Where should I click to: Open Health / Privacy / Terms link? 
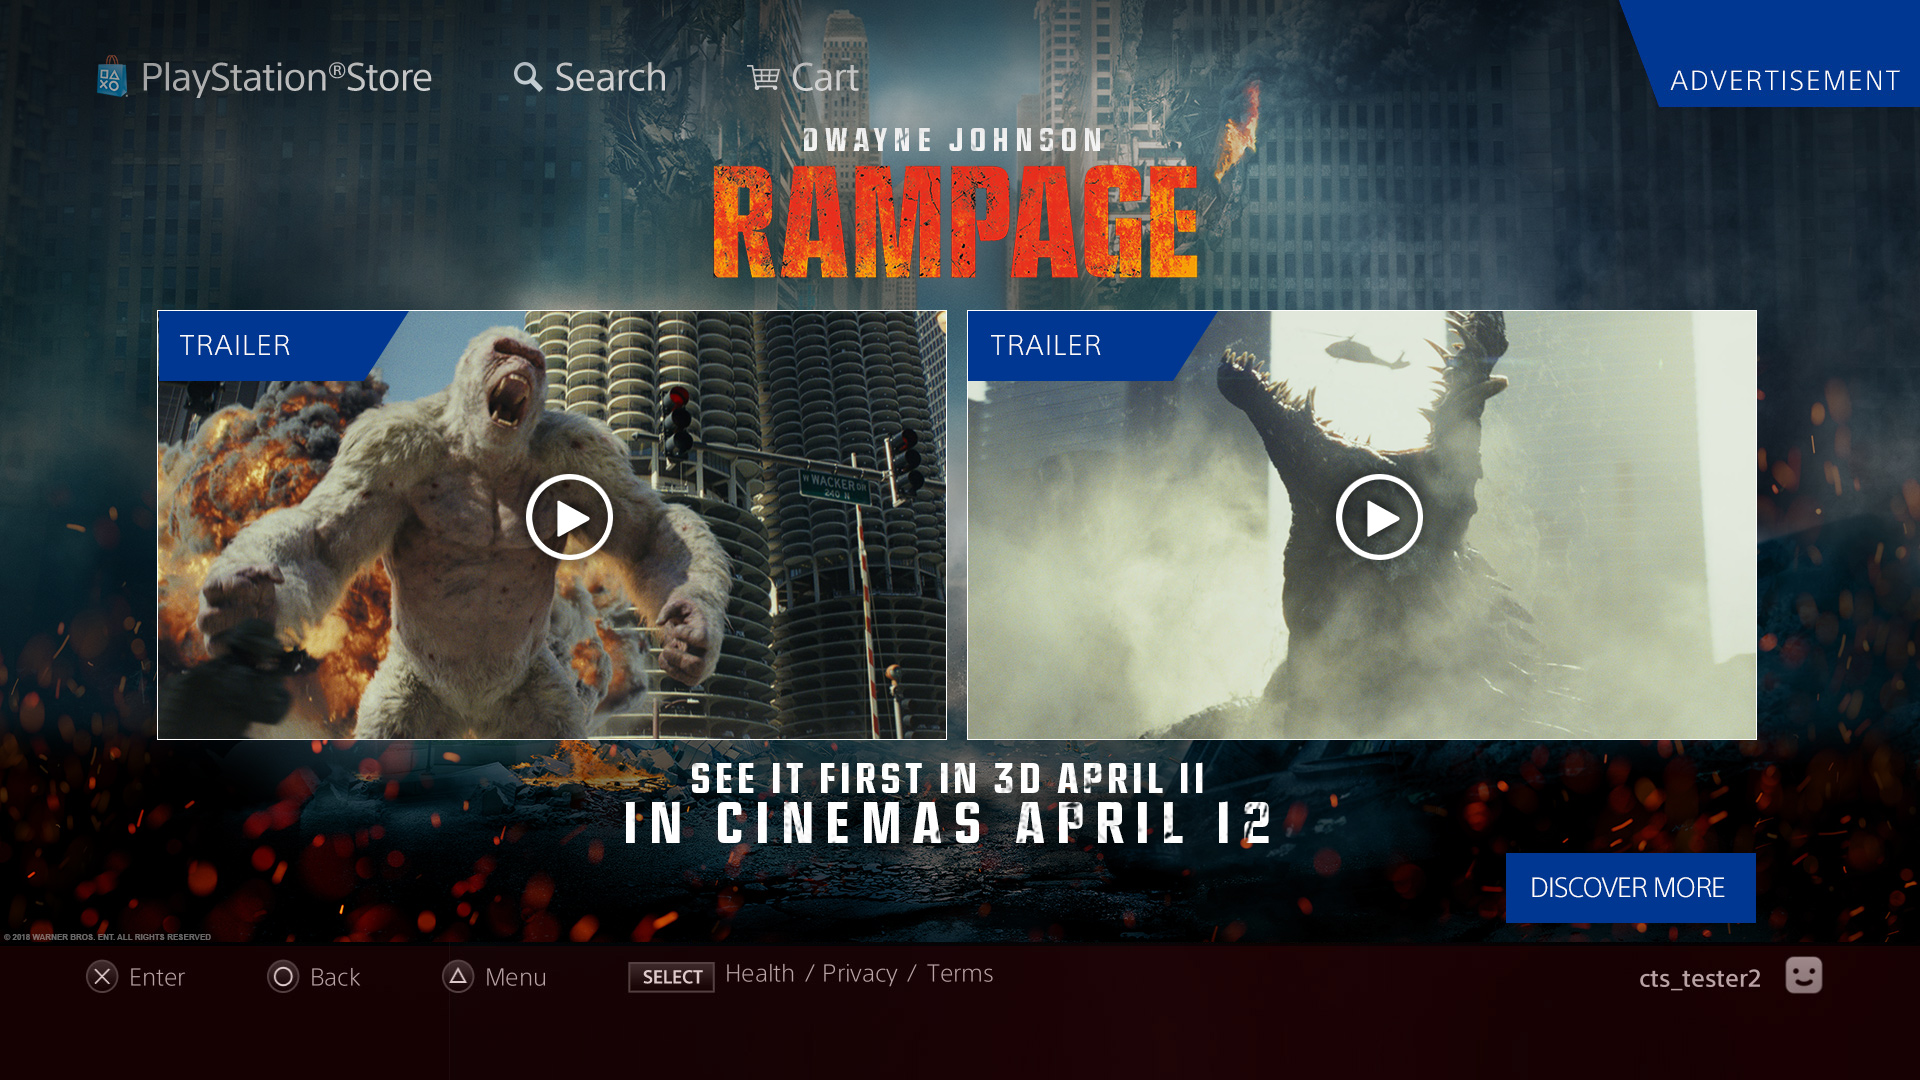coord(859,973)
